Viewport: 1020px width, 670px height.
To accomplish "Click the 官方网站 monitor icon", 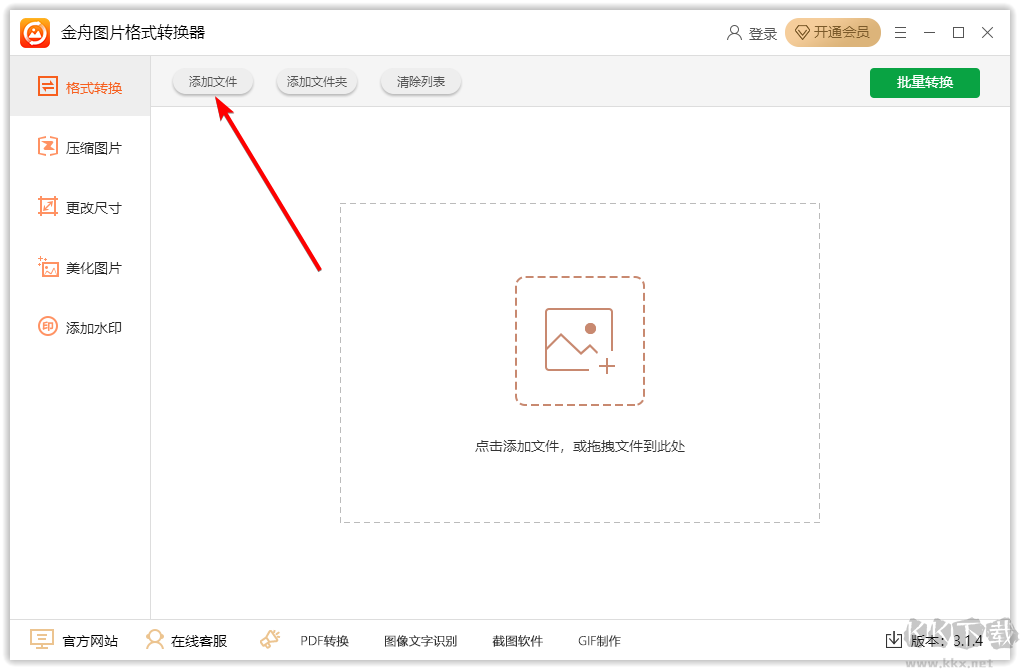I will 40,640.
